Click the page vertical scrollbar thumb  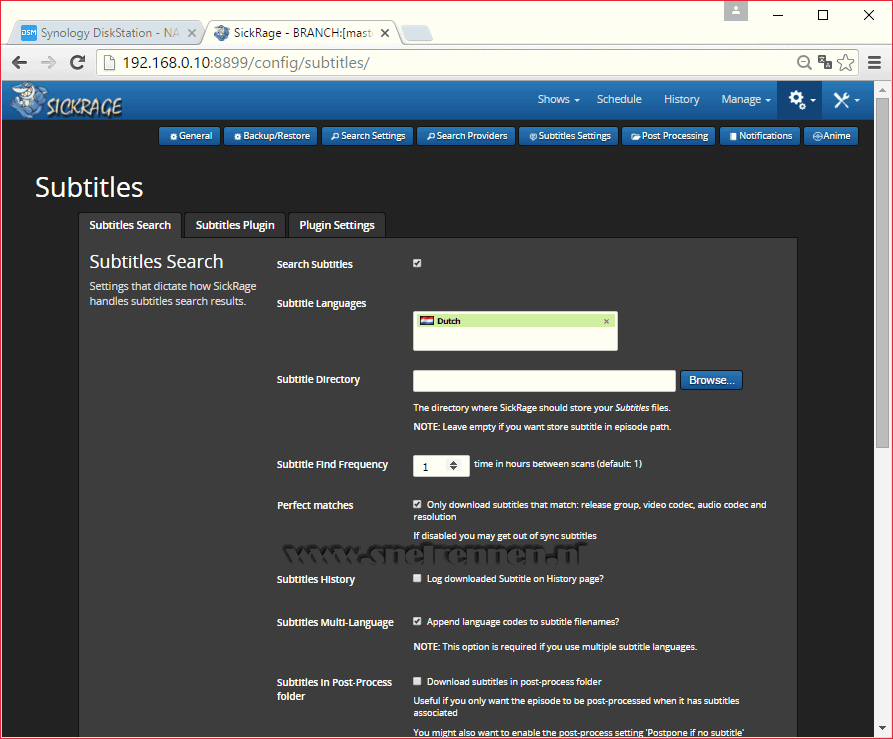[882, 272]
